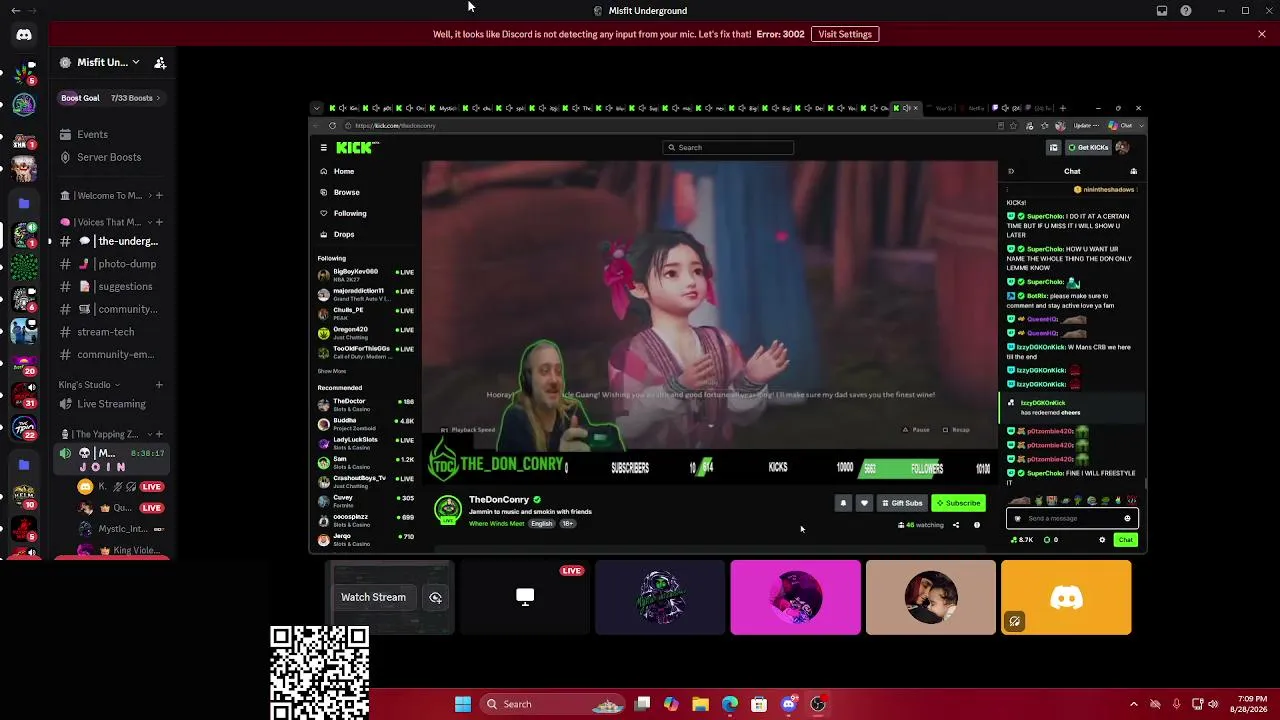
Task: Join the Live Streaming voice channel
Action: [111, 404]
